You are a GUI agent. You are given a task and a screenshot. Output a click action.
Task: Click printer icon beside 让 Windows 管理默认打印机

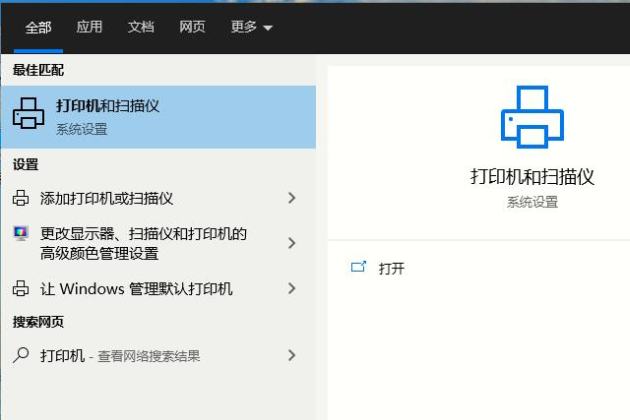click(20, 289)
